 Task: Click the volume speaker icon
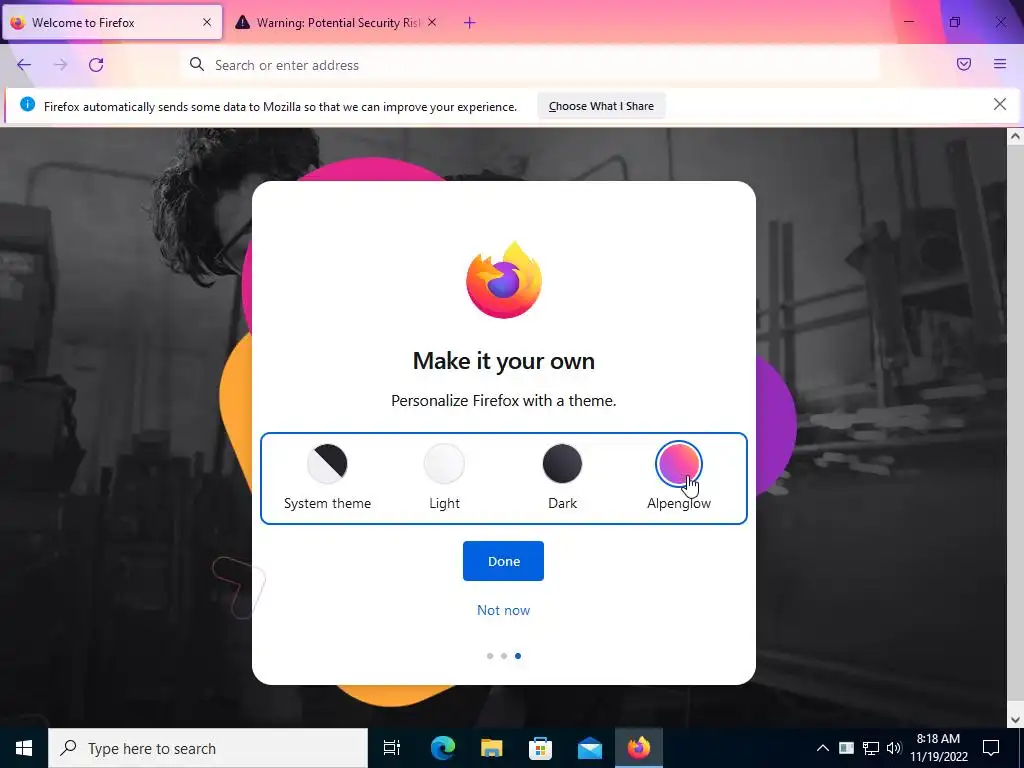pyautogui.click(x=894, y=748)
